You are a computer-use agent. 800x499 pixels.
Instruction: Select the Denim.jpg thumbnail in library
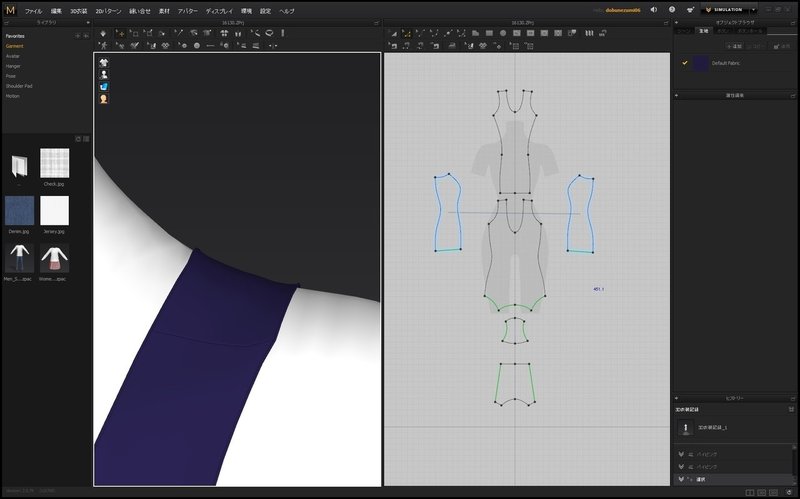(19, 210)
